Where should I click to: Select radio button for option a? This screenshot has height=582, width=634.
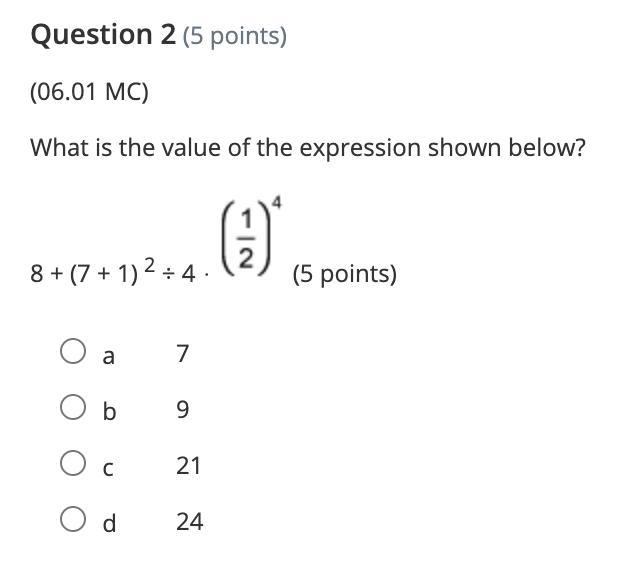point(72,352)
